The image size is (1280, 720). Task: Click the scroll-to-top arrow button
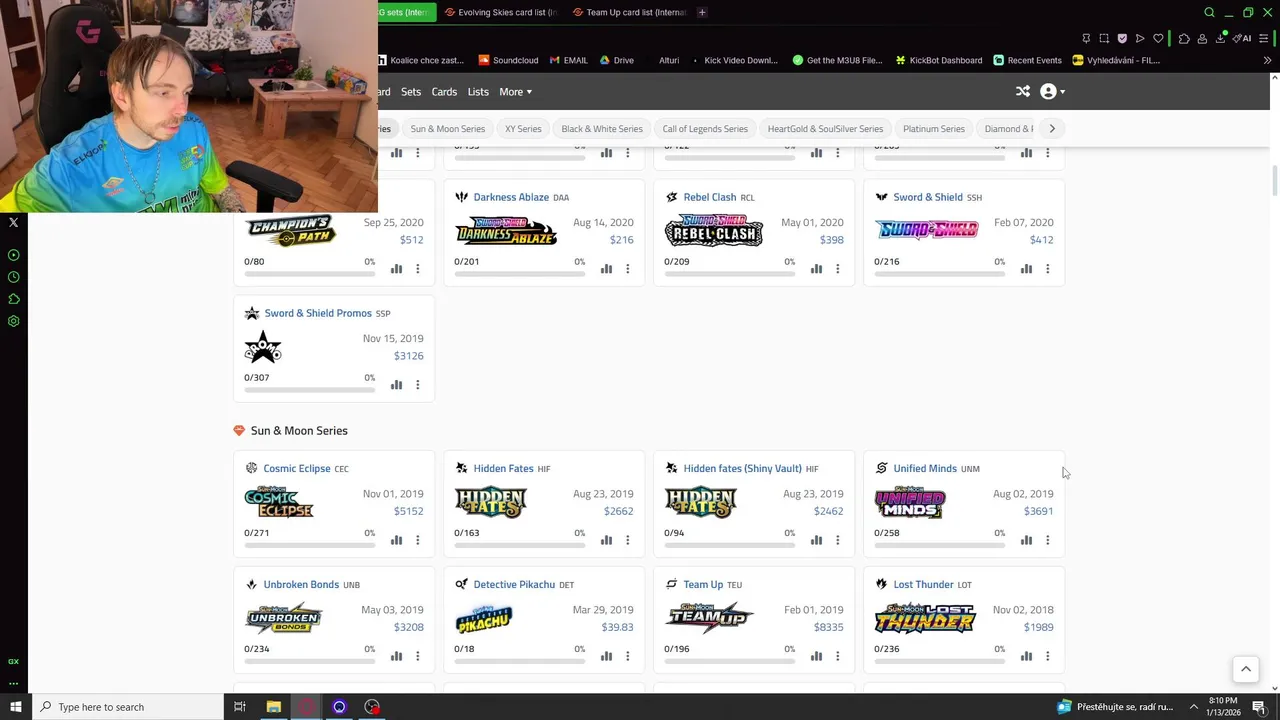[1246, 670]
